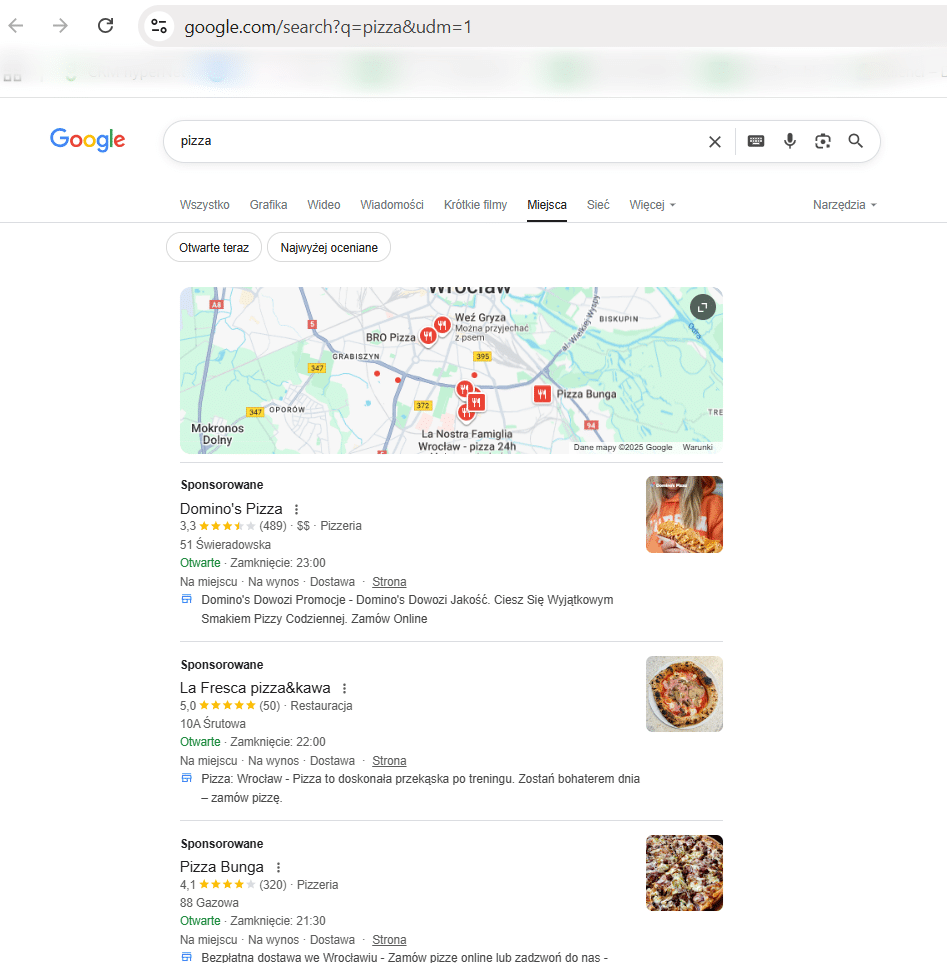This screenshot has height=963, width=947.
Task: Toggle the Otwarte teraz filter
Action: point(214,247)
